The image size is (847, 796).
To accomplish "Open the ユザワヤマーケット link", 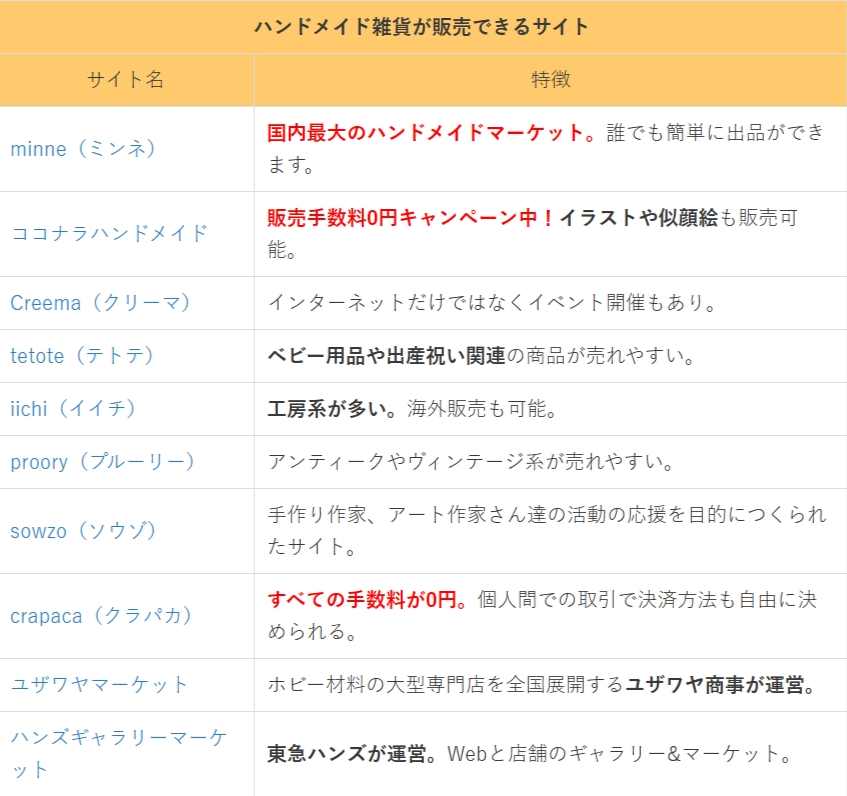I will click(x=99, y=685).
